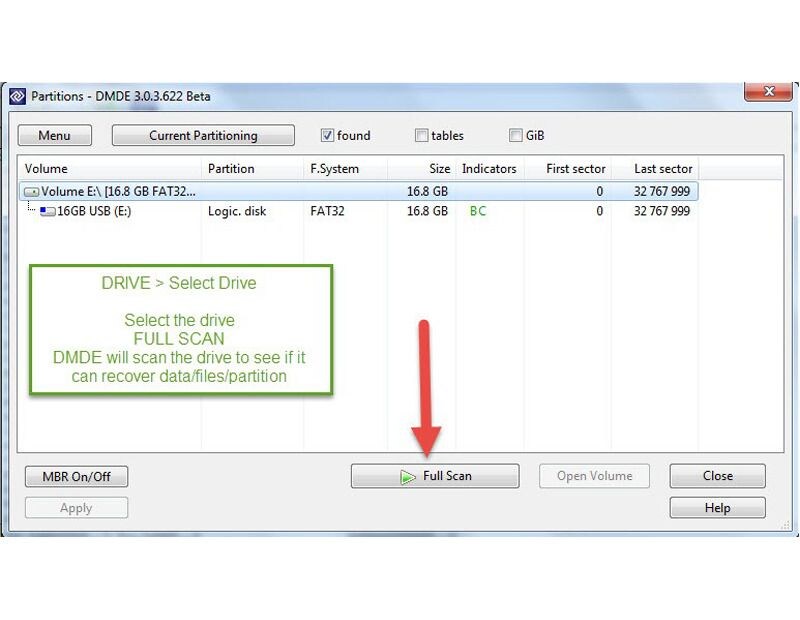Open the Help button
The height and width of the screenshot is (620, 800).
pyautogui.click(x=717, y=508)
